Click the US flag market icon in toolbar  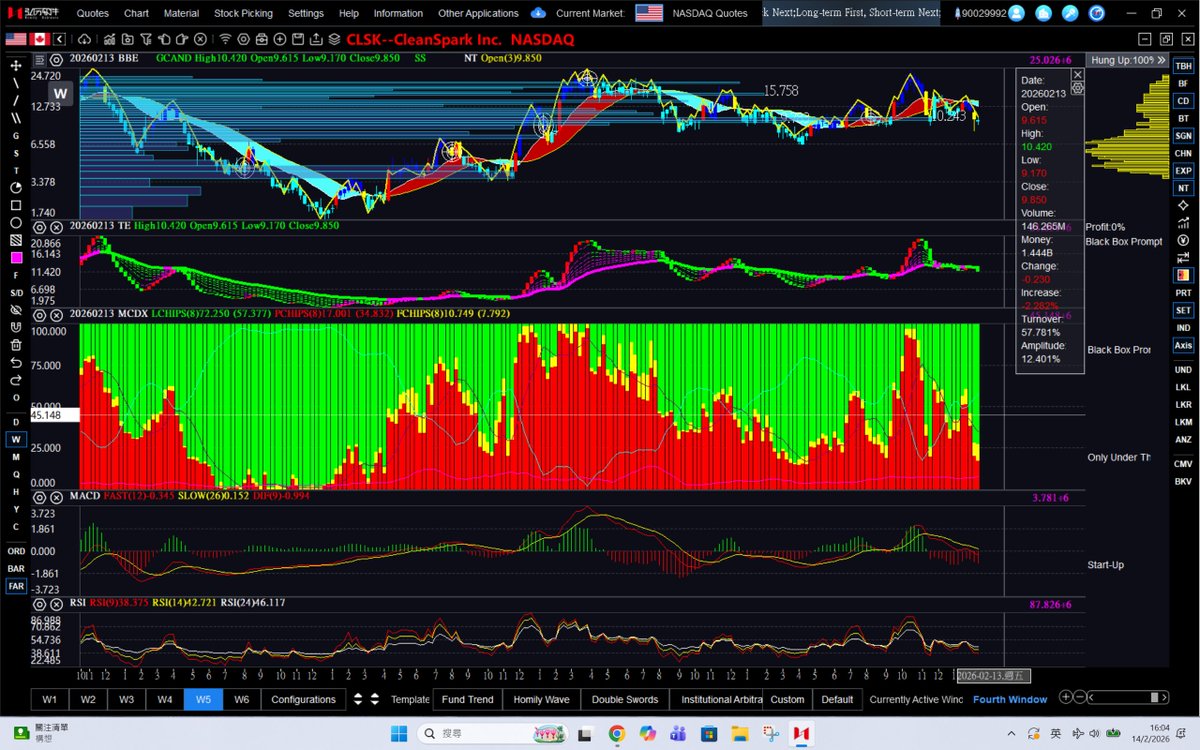click(16, 39)
